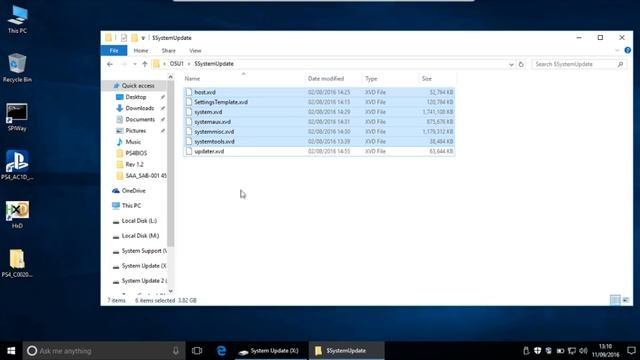Viewport: 640px width, 360px height.
Task: Open the File menu
Action: pos(114,51)
